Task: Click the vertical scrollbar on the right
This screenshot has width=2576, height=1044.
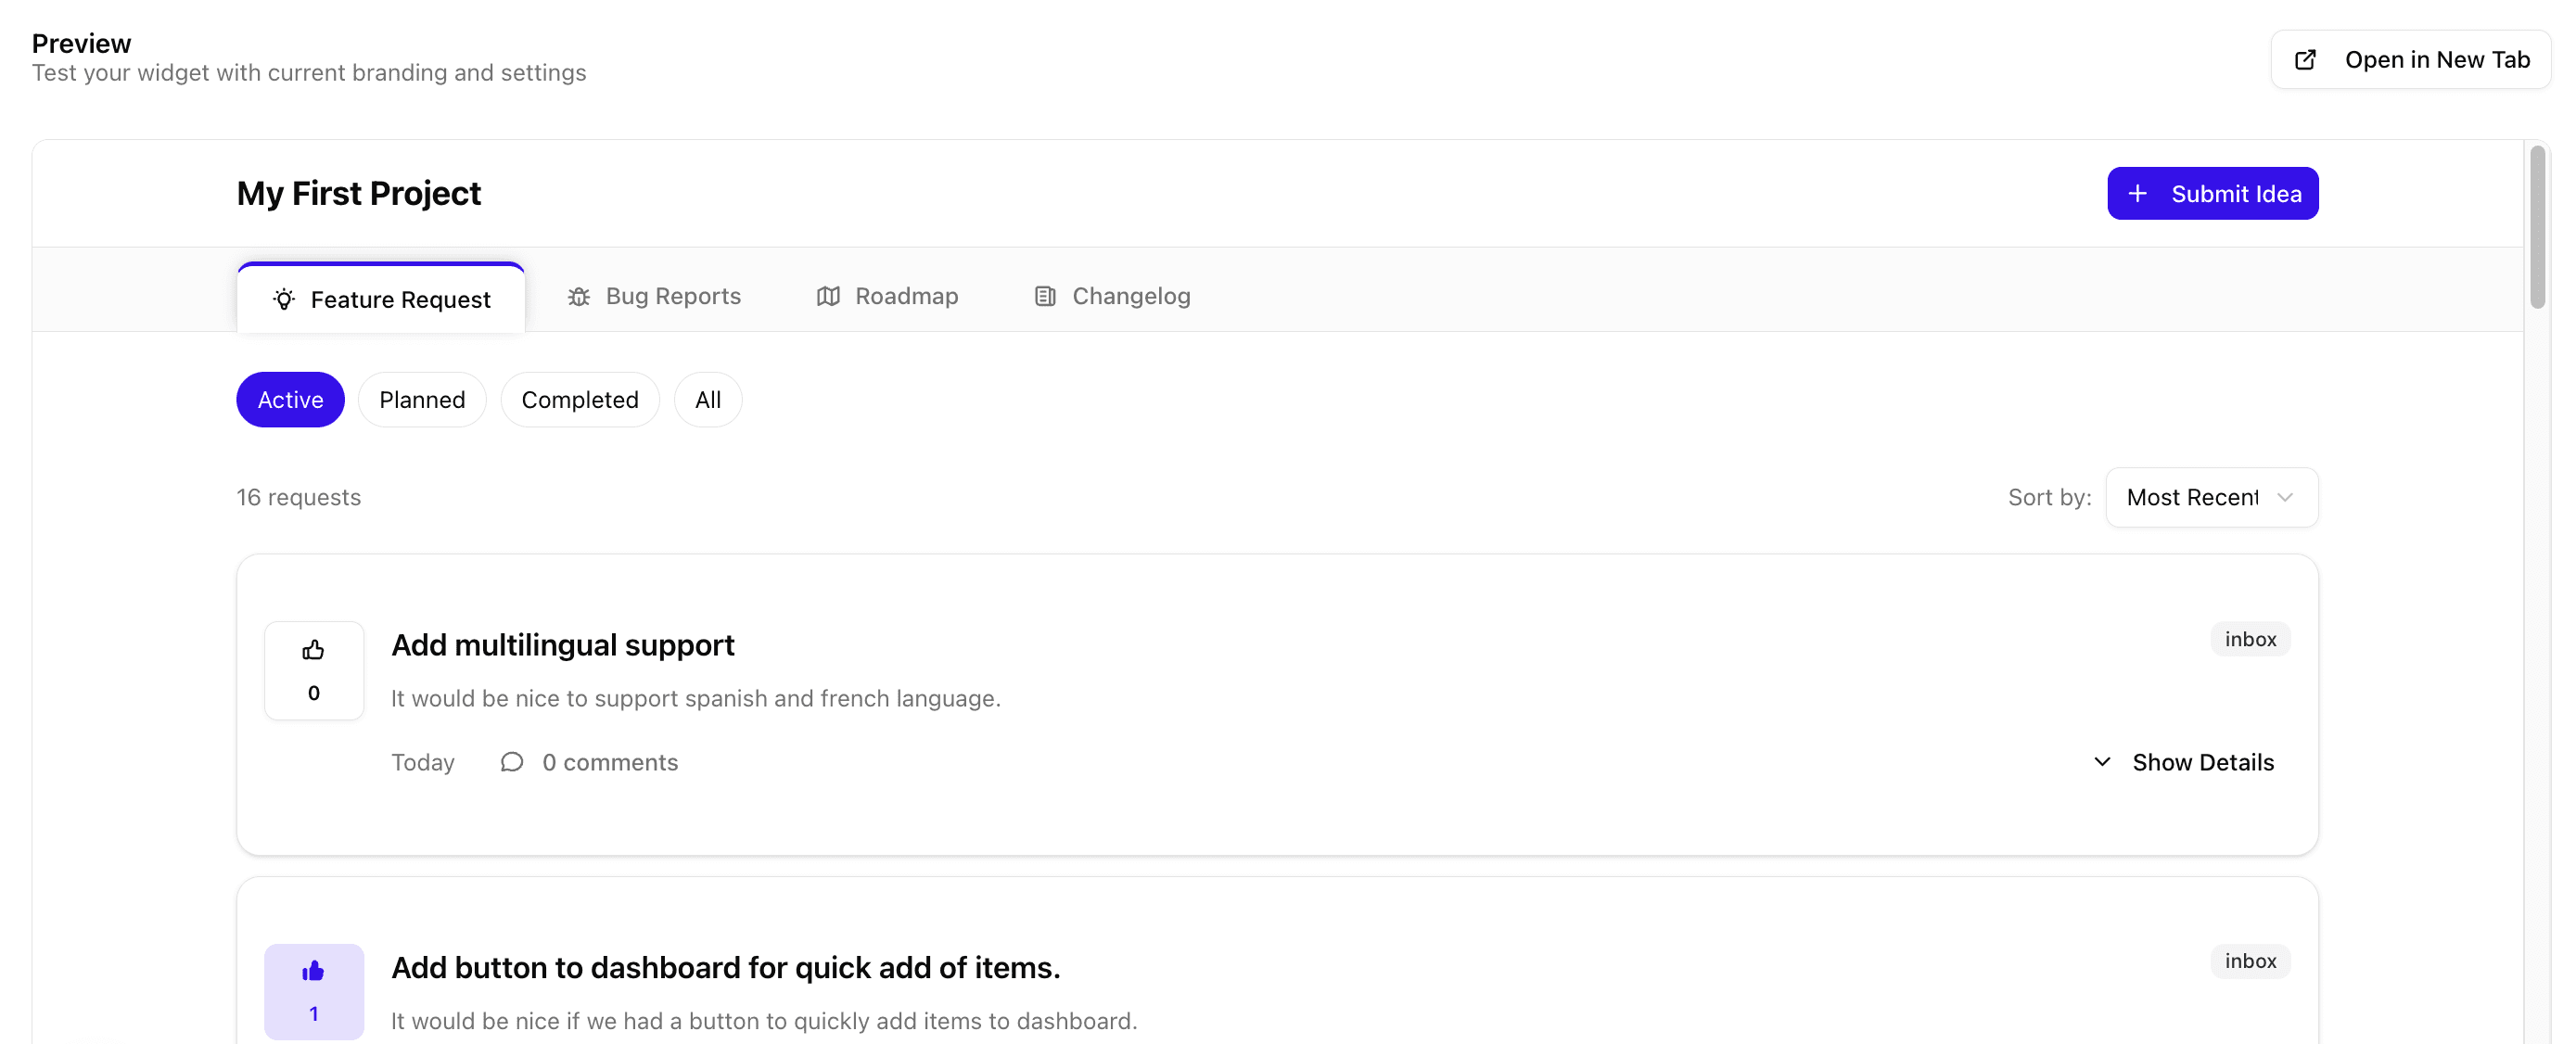Action: (x=2538, y=228)
